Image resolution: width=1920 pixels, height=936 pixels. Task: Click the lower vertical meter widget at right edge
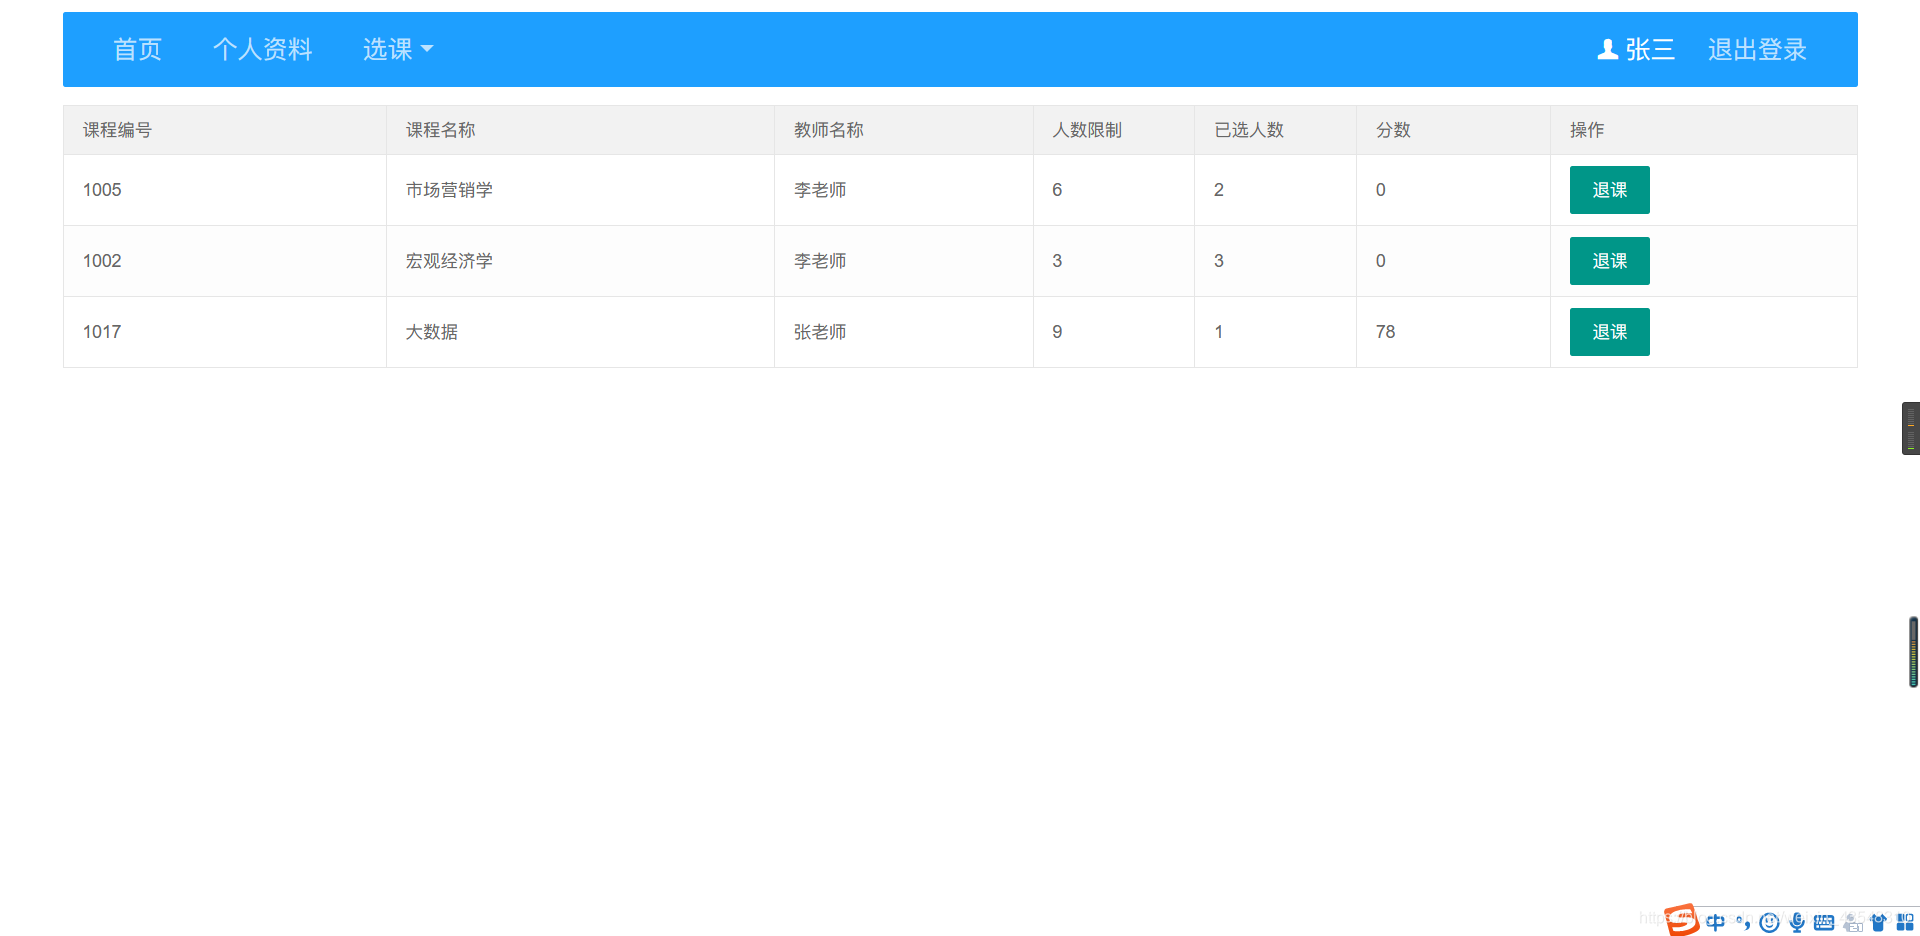1913,652
